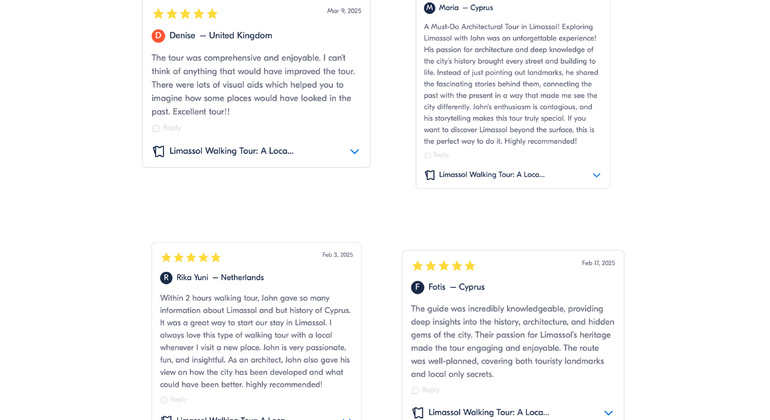Click the five-star rating on Fotis's review

point(443,266)
